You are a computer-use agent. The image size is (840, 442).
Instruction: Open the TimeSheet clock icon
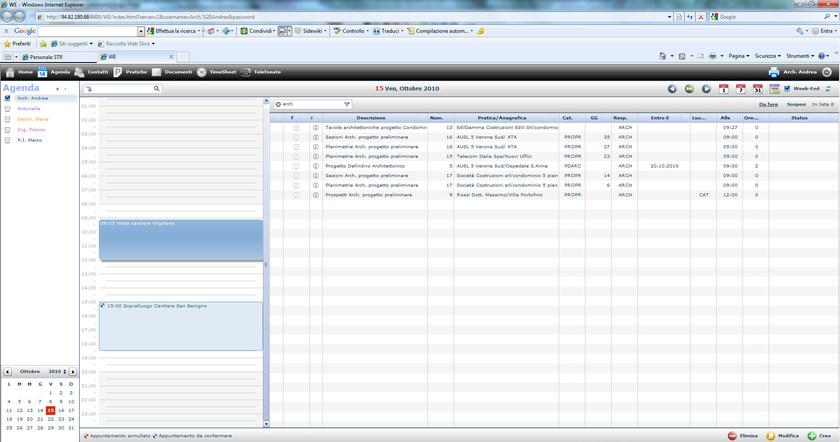pos(201,72)
